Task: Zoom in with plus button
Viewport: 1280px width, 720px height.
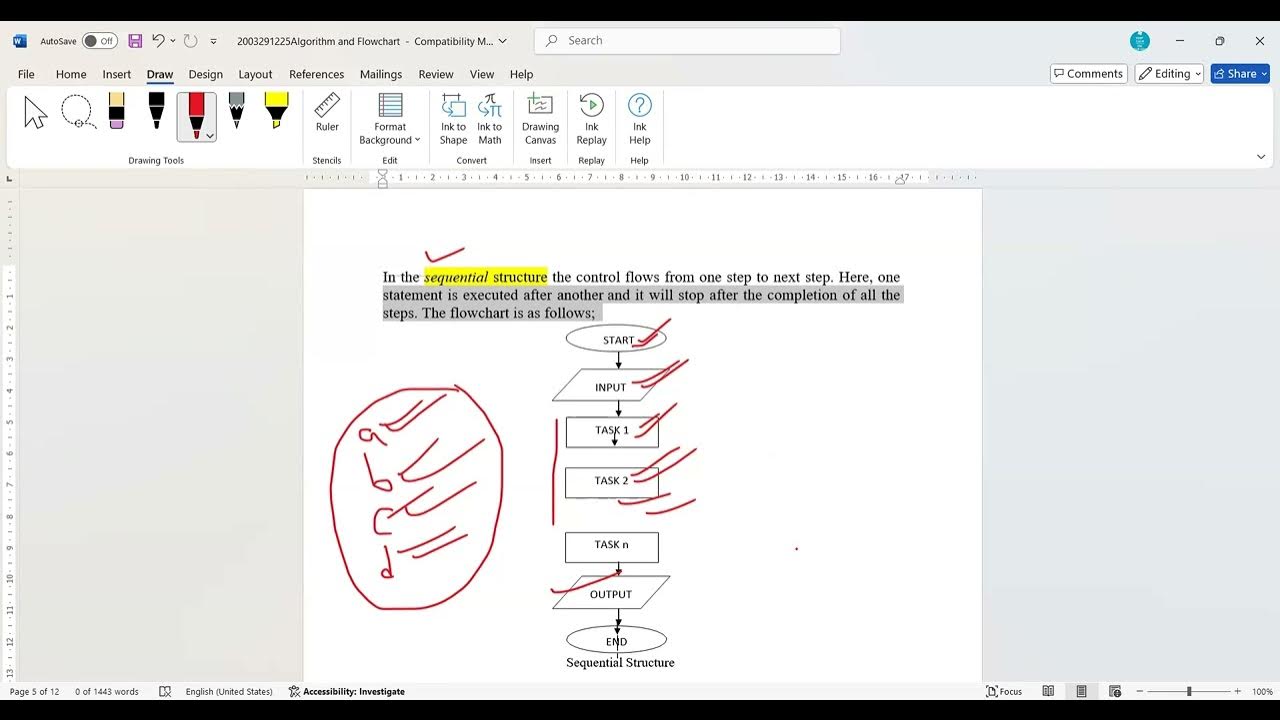Action: tap(1237, 692)
